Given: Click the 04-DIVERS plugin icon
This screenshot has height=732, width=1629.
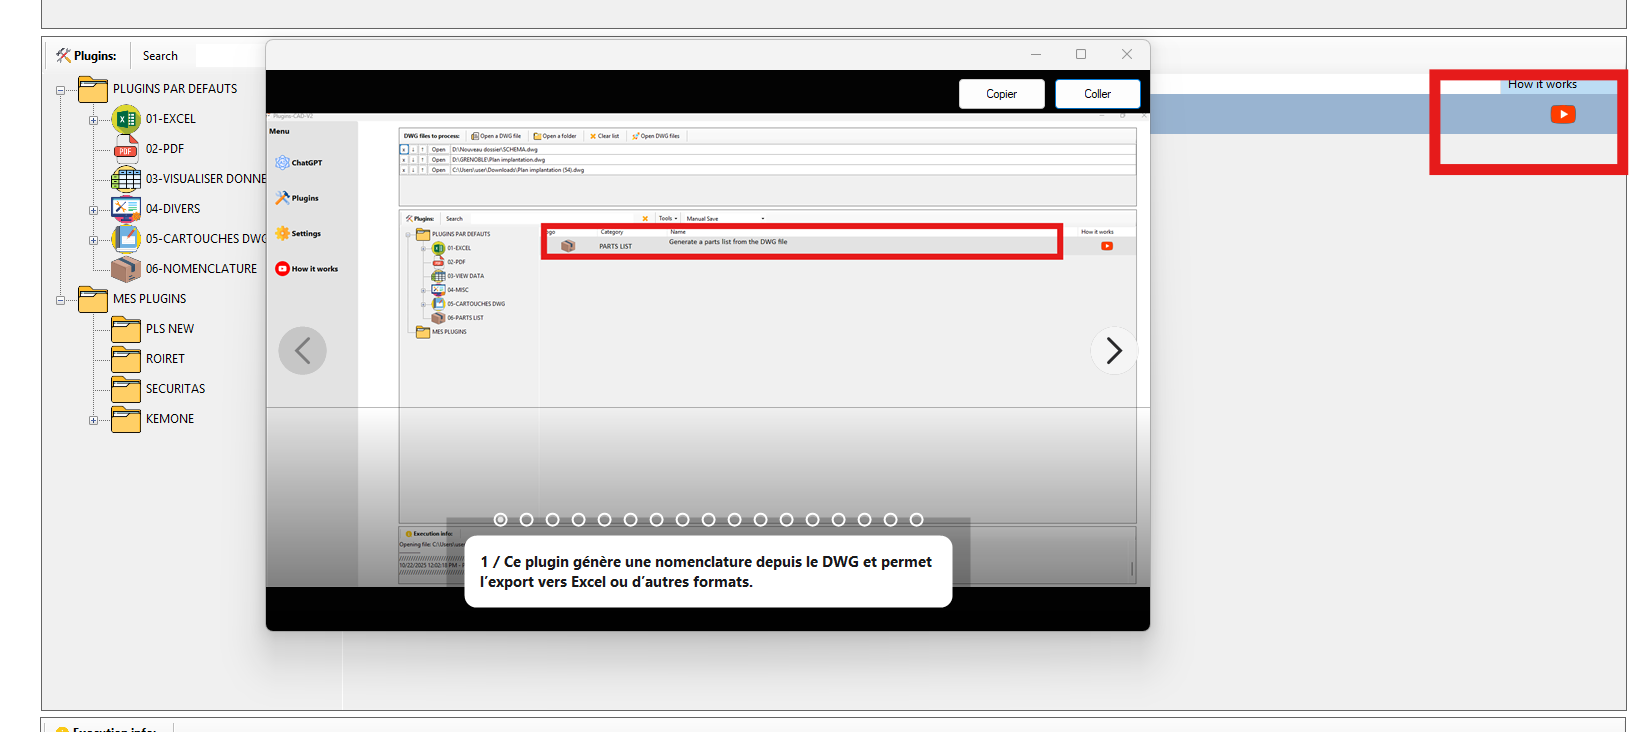Looking at the screenshot, I should pyautogui.click(x=126, y=209).
